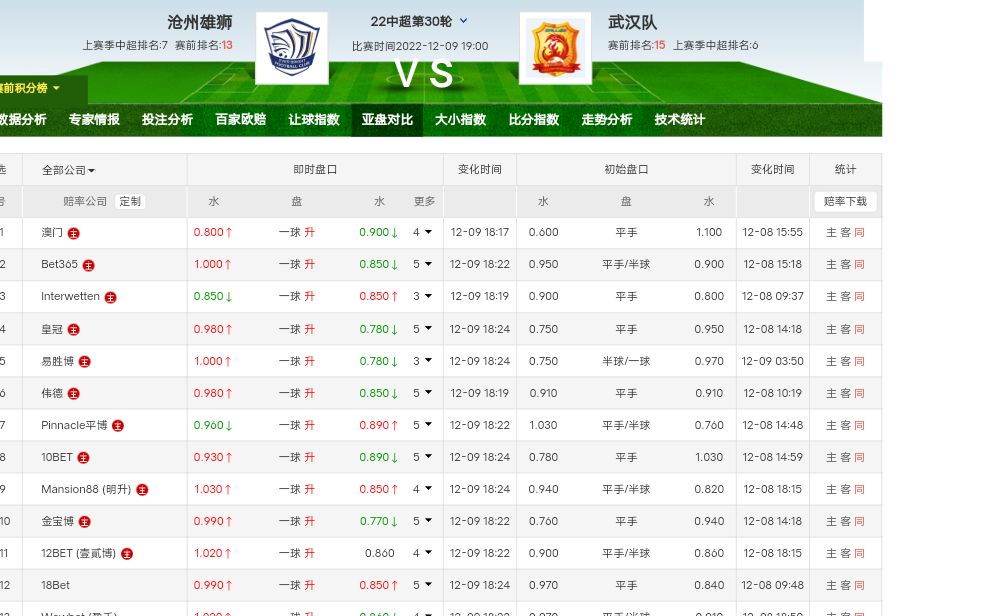Expand the 22中超第30轮 round dropdown
998x616 pixels.
pos(463,21)
